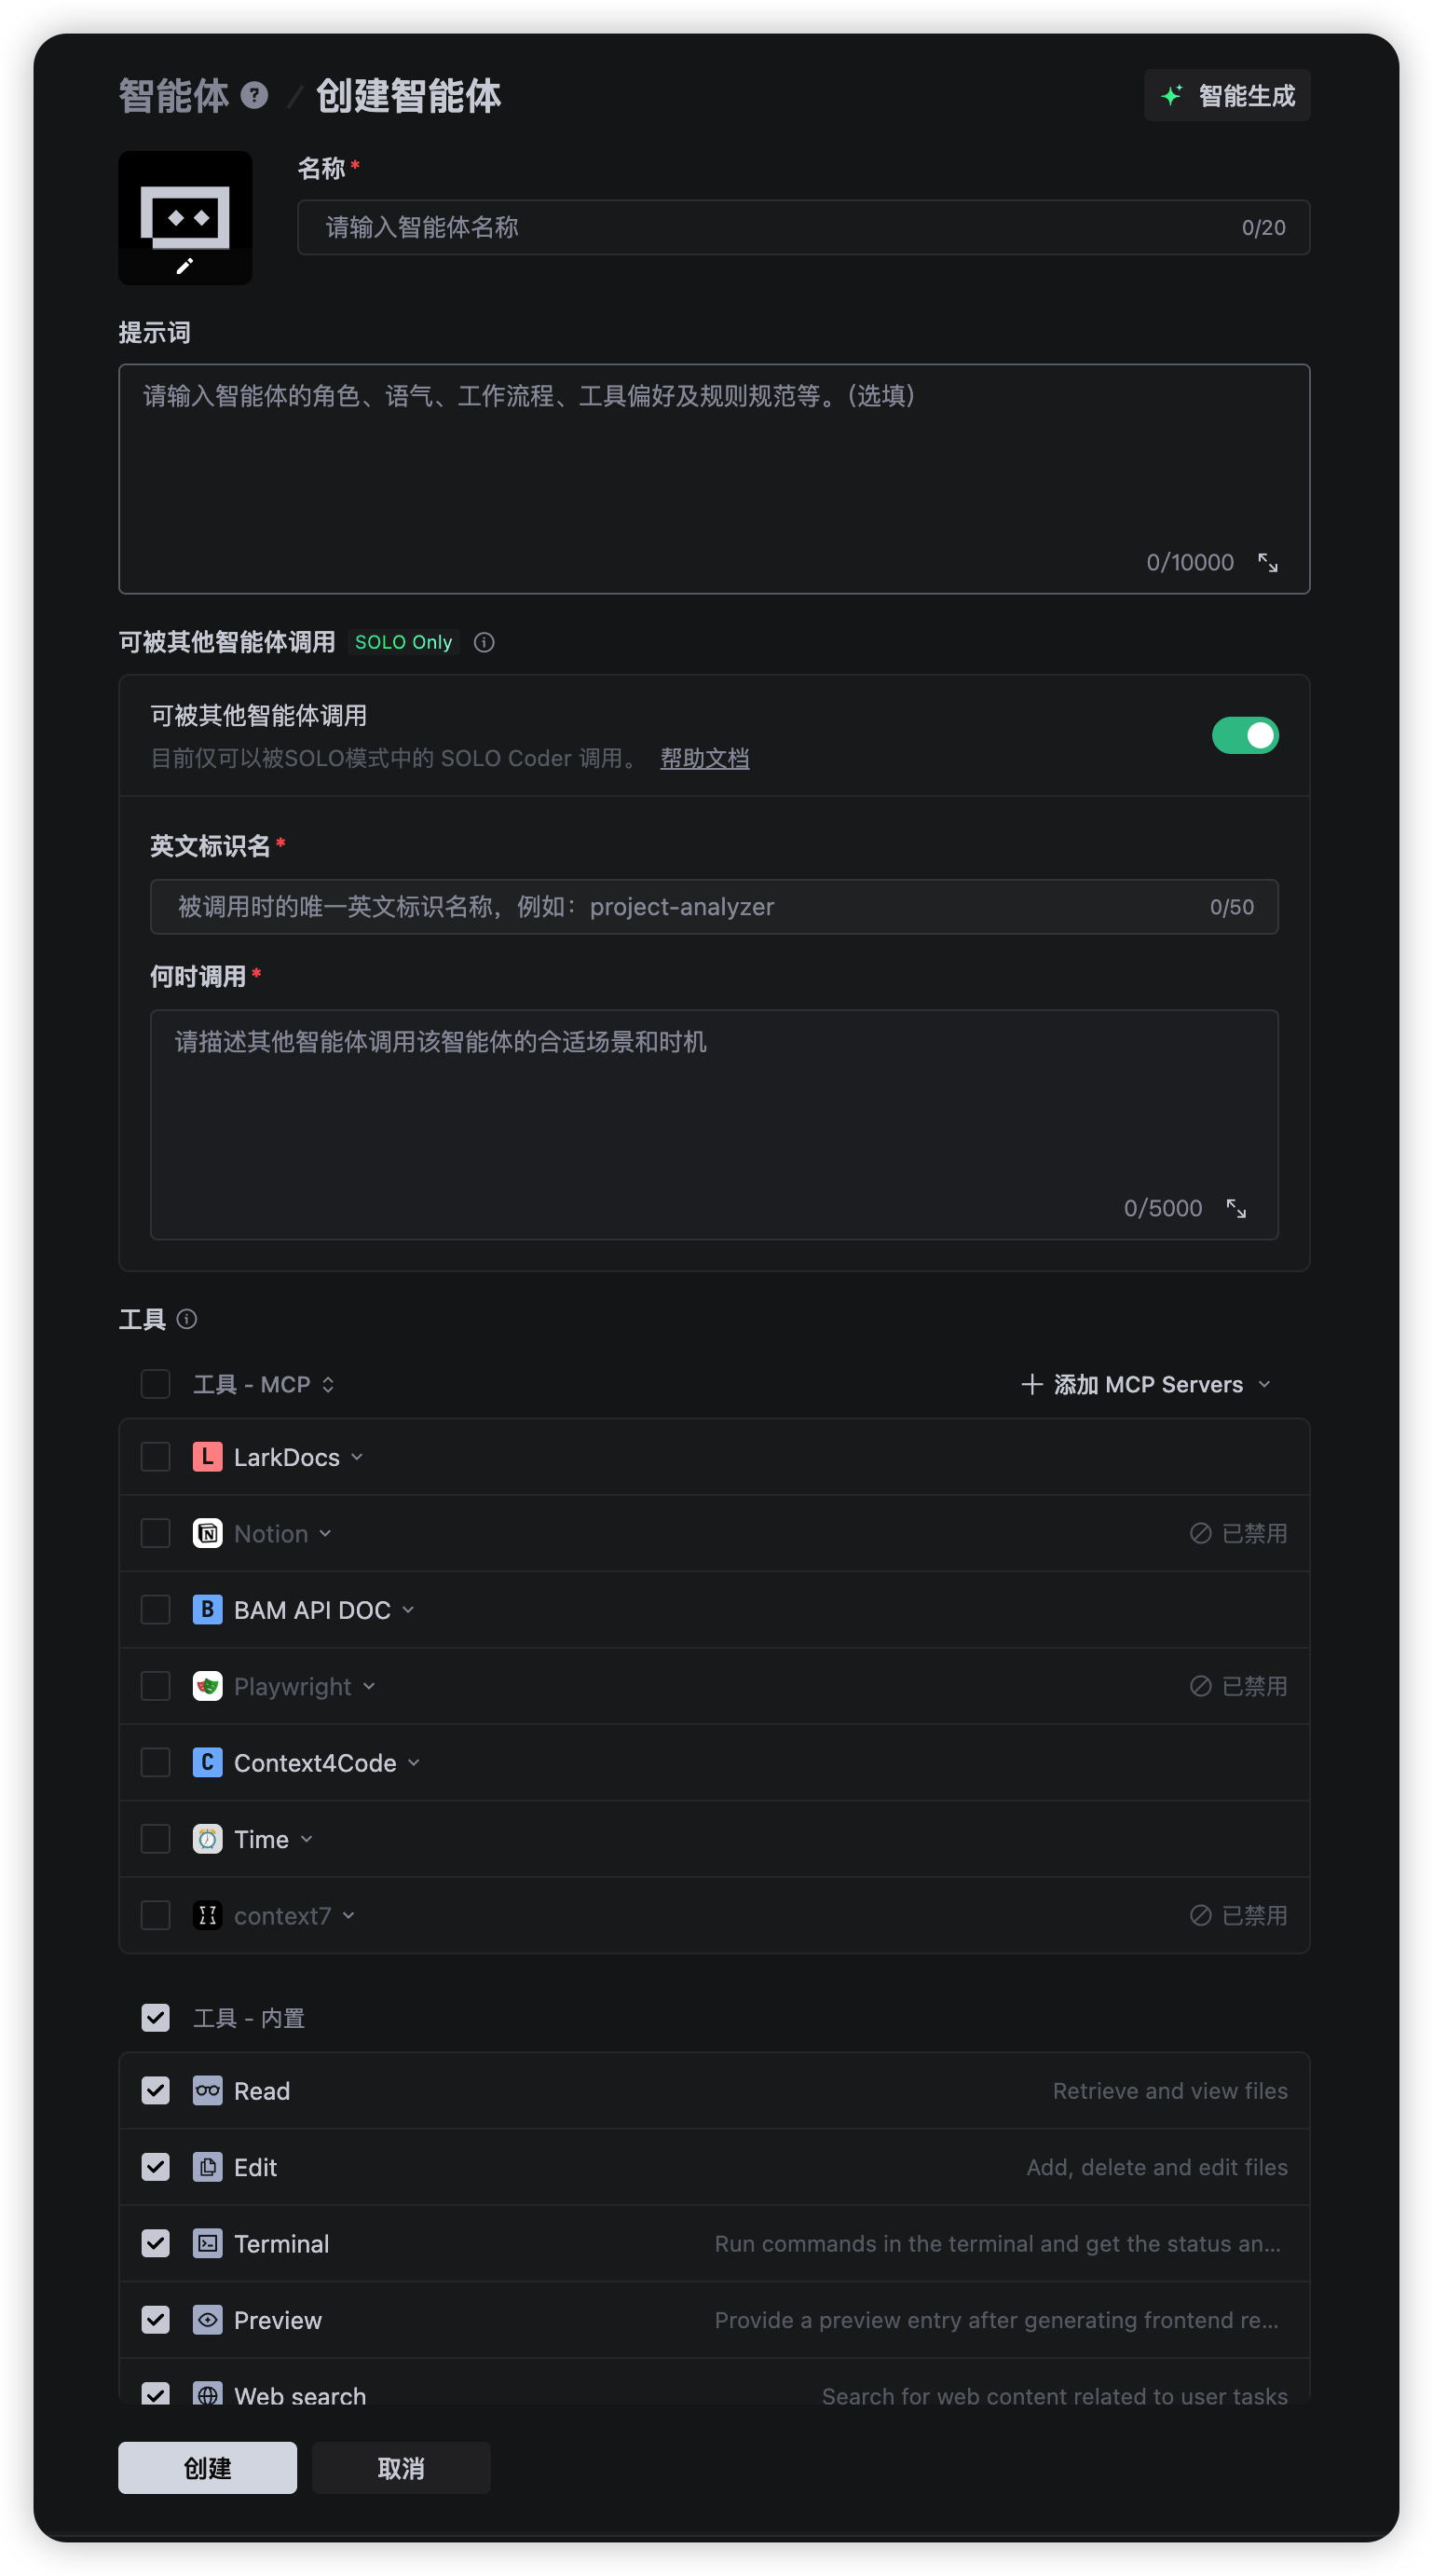The image size is (1433, 2576).
Task: Uncheck the 工具 - 内置 checkbox
Action: (155, 2017)
